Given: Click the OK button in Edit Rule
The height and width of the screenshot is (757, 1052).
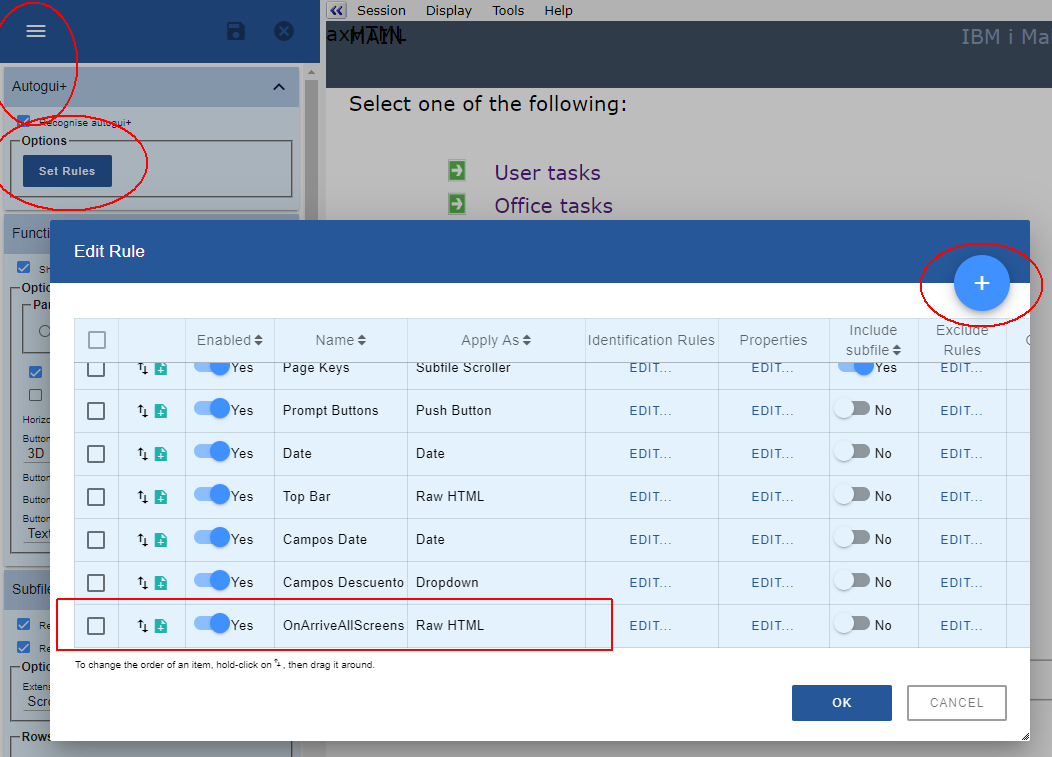Looking at the screenshot, I should [x=841, y=702].
